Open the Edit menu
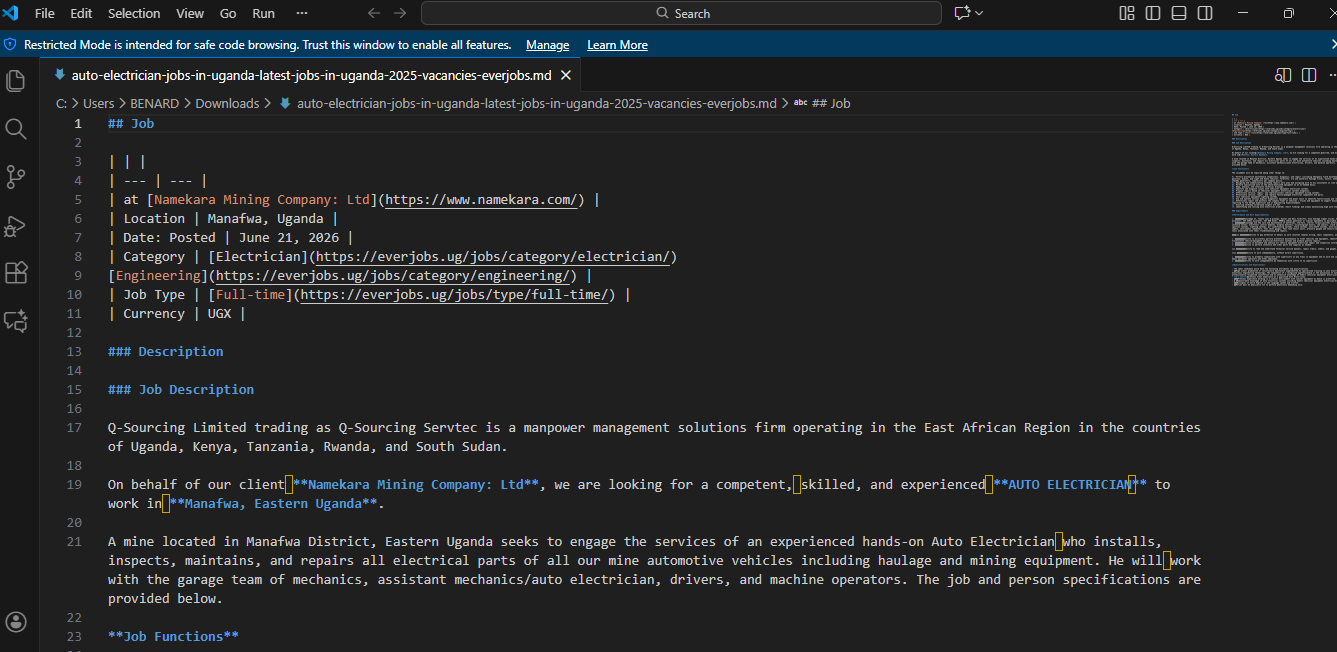Image resolution: width=1337 pixels, height=652 pixels. click(x=81, y=13)
